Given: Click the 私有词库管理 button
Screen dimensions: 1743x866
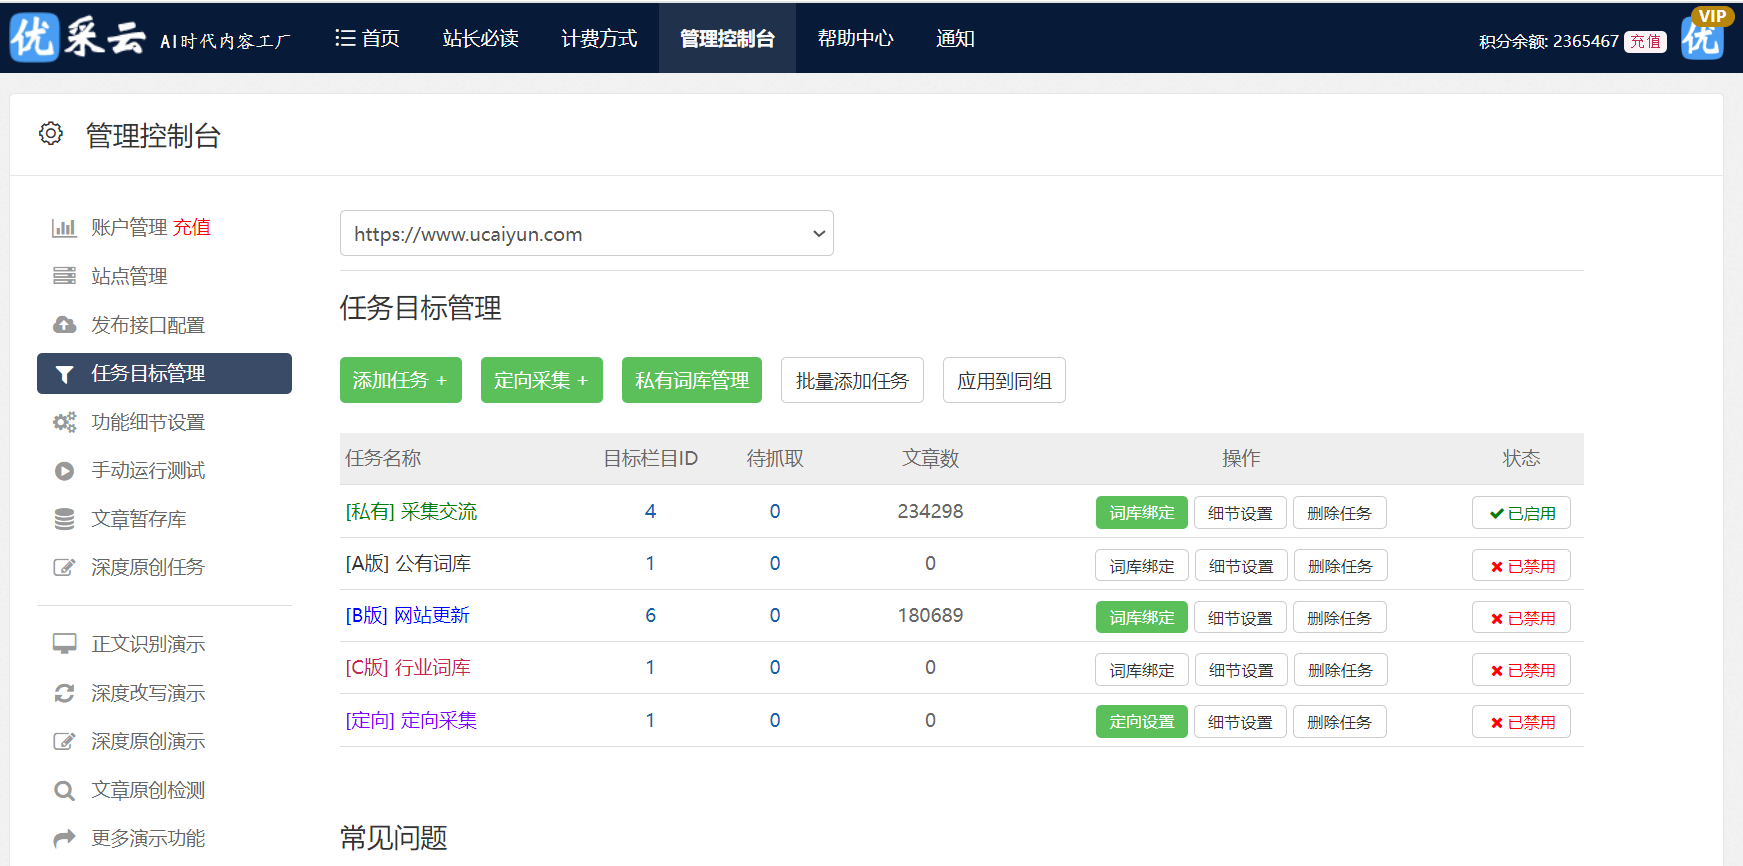Looking at the screenshot, I should tap(691, 380).
